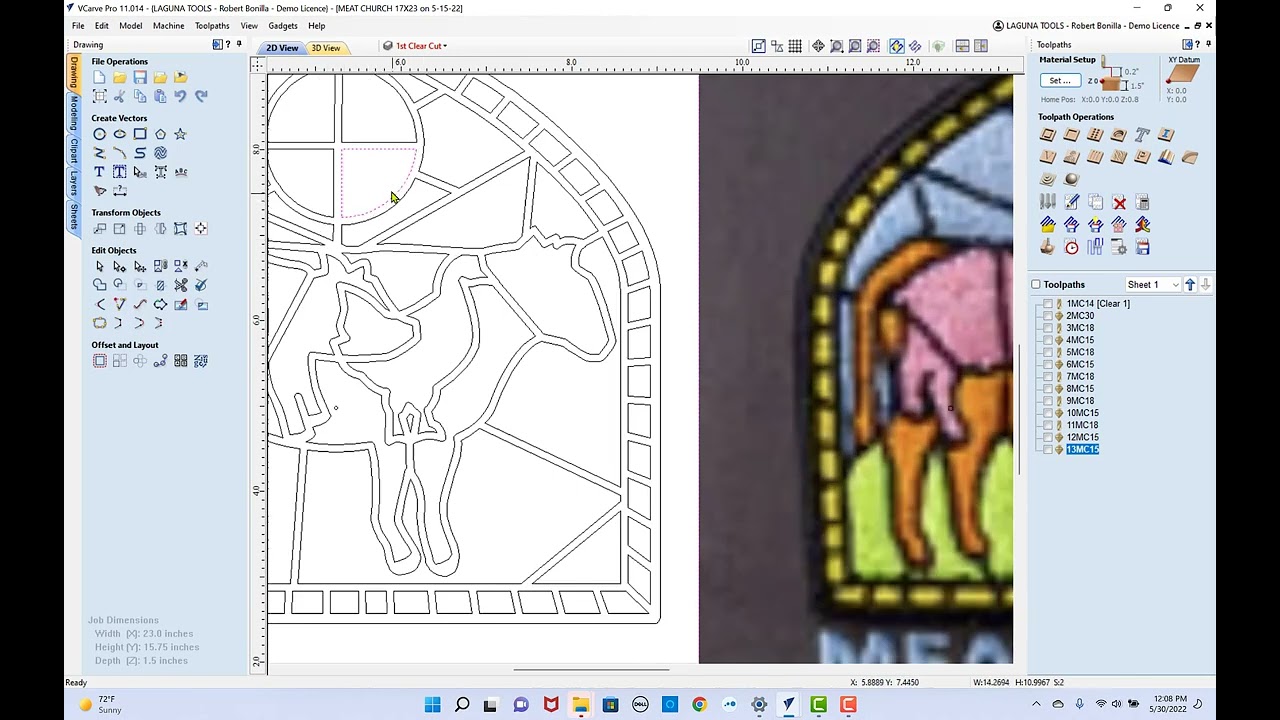Image resolution: width=1280 pixels, height=720 pixels.
Task: Open the V-Carve Text Toolpath icon
Action: 1142,134
